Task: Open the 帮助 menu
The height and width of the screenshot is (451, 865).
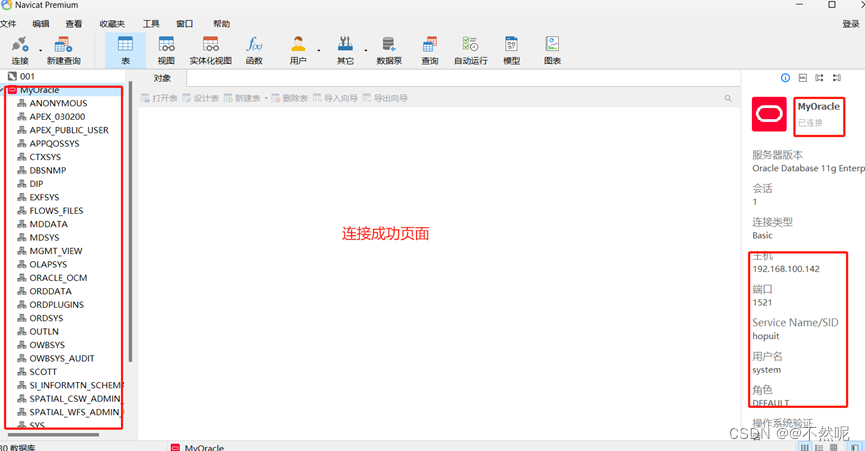Action: pos(221,24)
